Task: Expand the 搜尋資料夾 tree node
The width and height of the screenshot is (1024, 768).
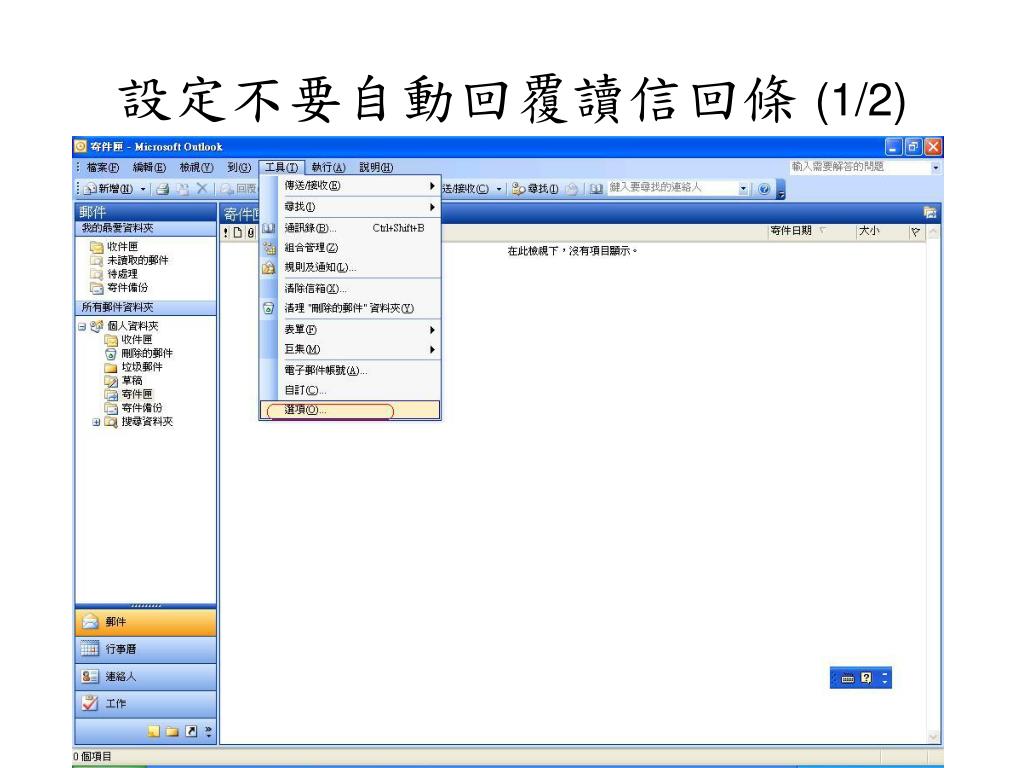Action: tap(97, 422)
